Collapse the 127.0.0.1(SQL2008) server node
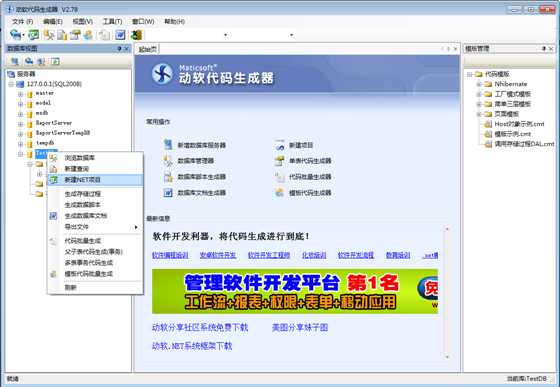Screen dimensions: 560x387 [11, 84]
